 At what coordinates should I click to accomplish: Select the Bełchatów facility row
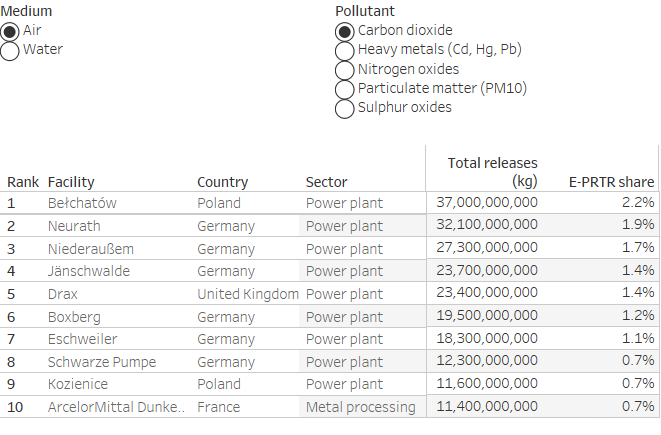click(329, 203)
